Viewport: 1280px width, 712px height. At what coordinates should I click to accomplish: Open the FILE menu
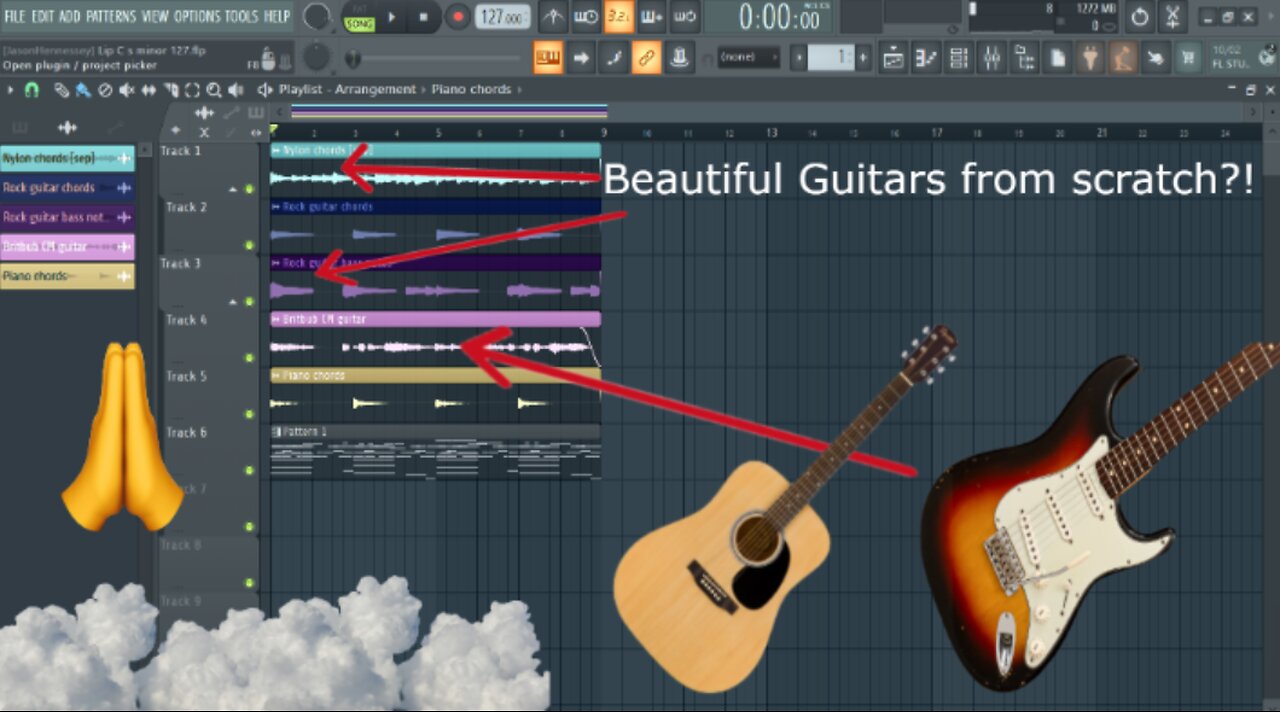tap(15, 16)
